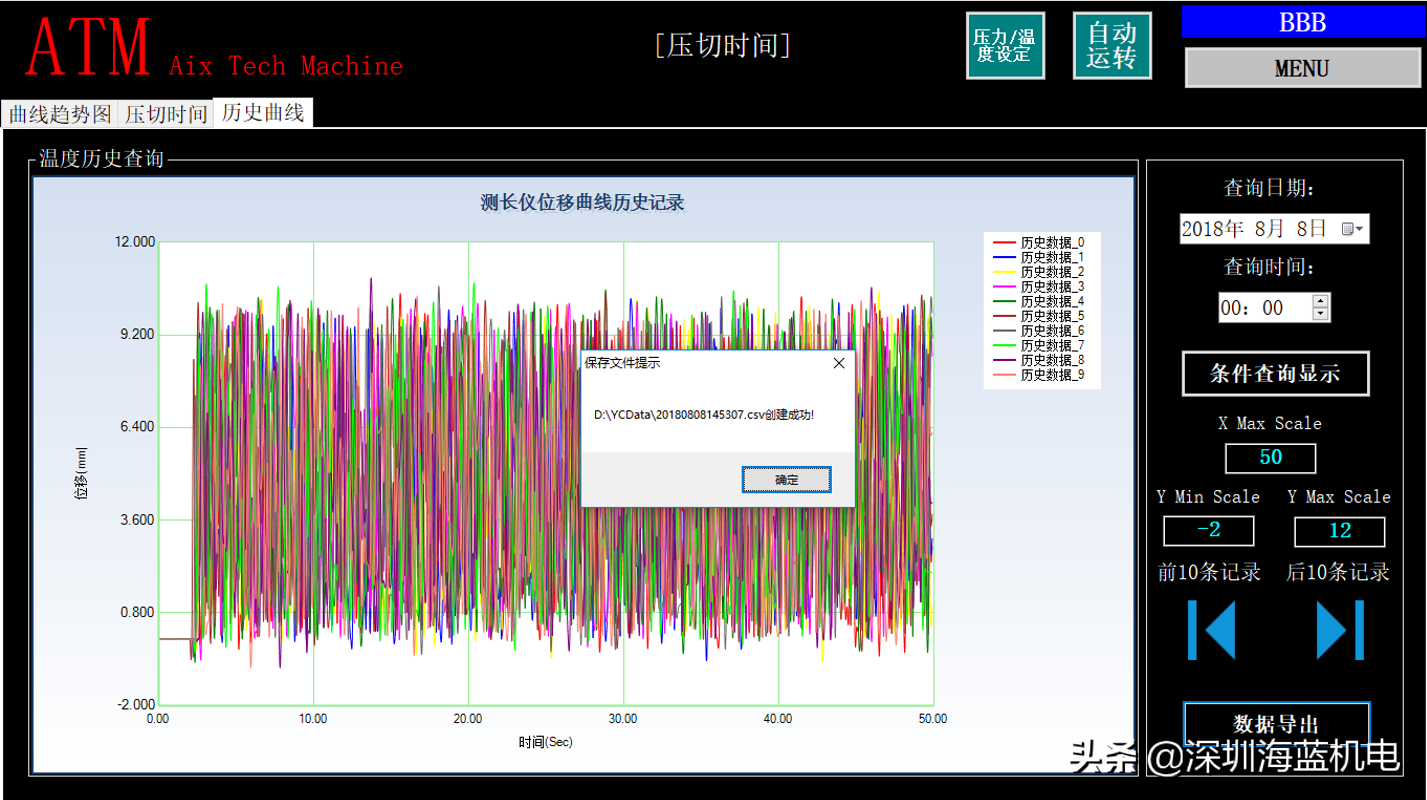This screenshot has height=800, width=1427.
Task: Click legend entry 历史数据_3
Action: (1038, 287)
